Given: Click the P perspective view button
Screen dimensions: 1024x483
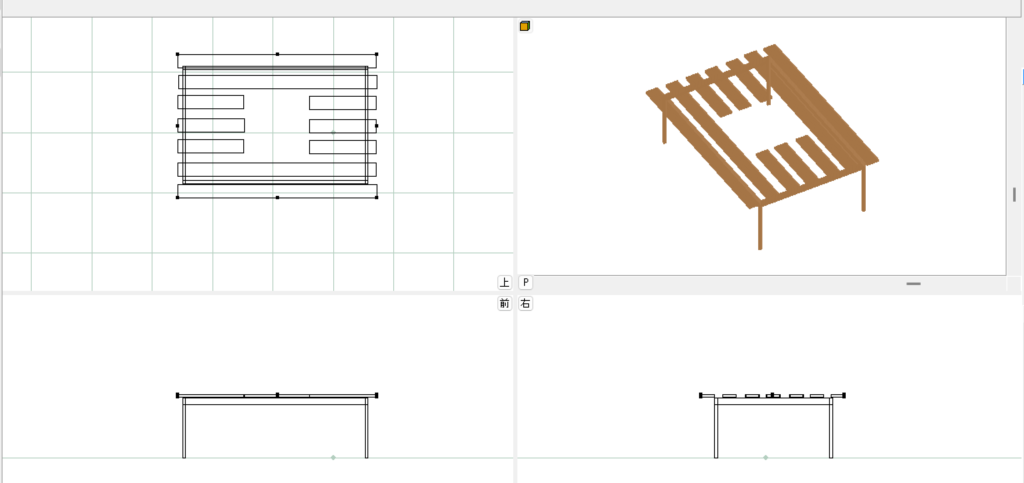Looking at the screenshot, I should [x=526, y=283].
